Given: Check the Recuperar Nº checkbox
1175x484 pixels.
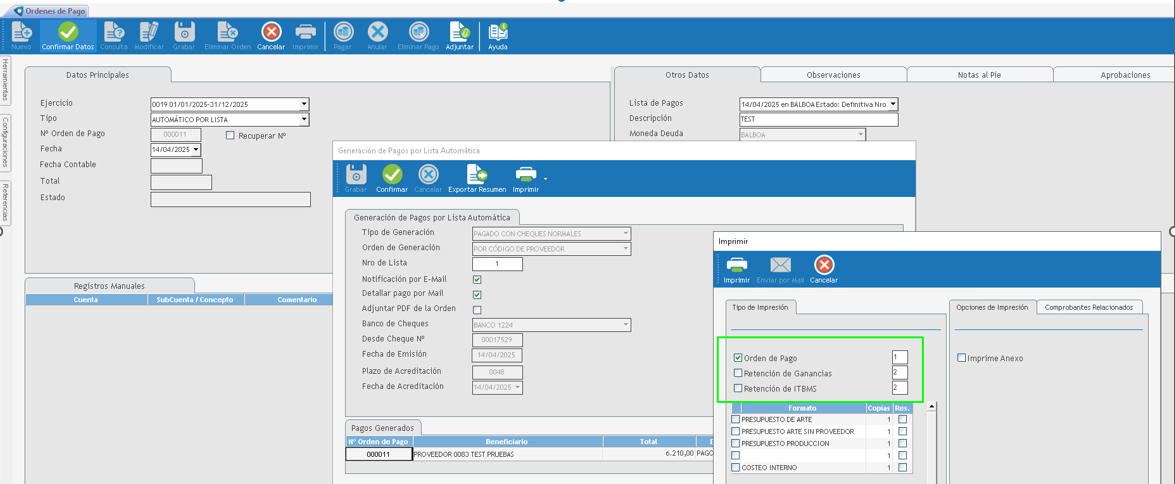Looking at the screenshot, I should 230,135.
